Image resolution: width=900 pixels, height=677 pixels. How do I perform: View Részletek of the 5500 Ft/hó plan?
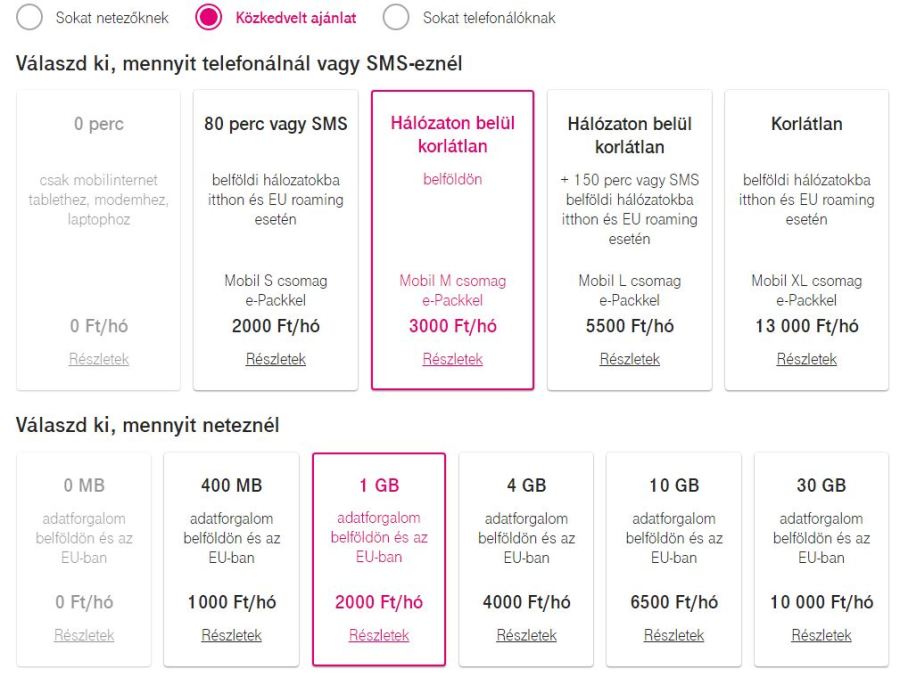coord(630,359)
